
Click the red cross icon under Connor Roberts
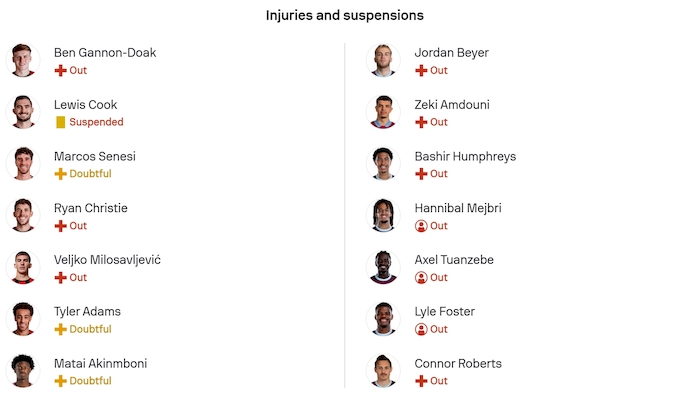(421, 381)
